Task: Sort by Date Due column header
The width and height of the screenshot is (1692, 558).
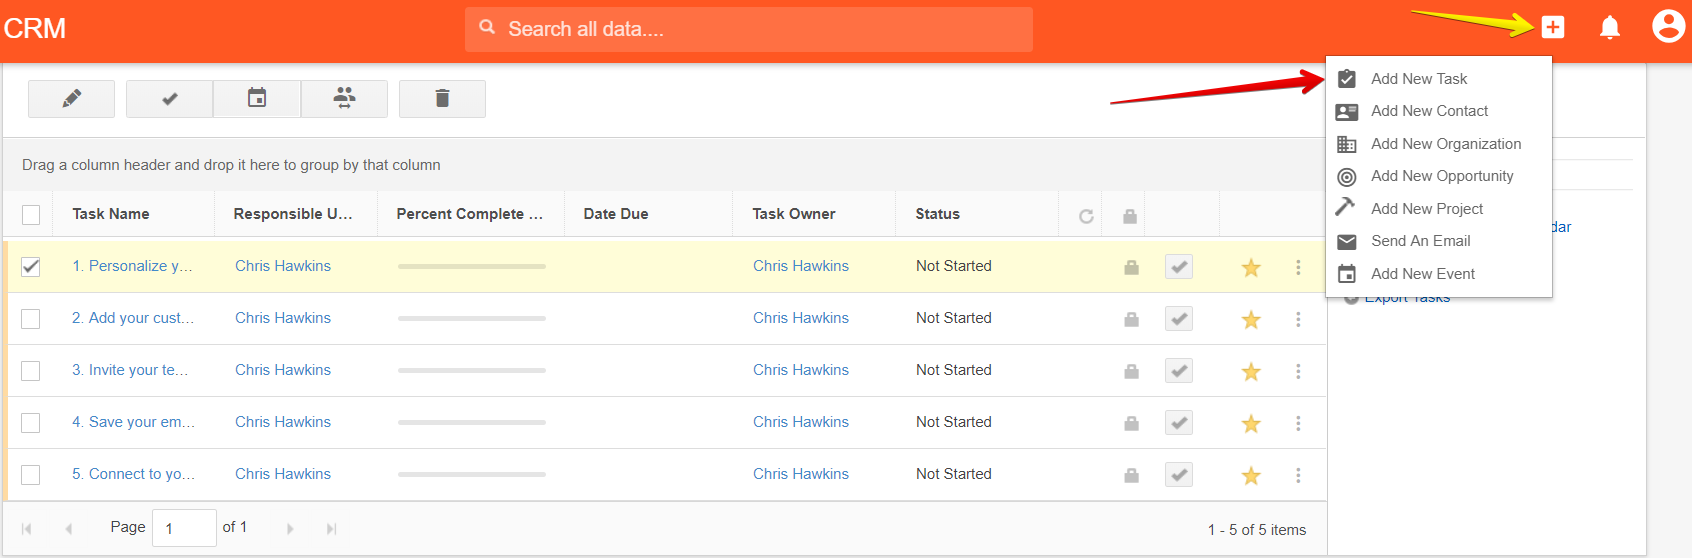Action: tap(616, 214)
